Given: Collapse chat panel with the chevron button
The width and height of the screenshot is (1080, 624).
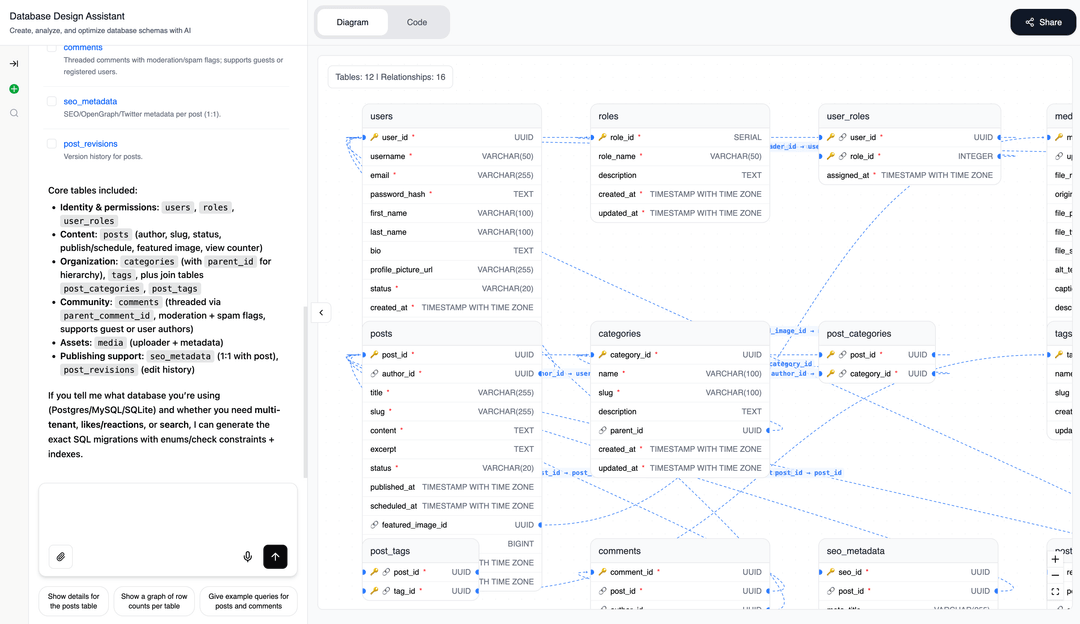Looking at the screenshot, I should pyautogui.click(x=321, y=313).
